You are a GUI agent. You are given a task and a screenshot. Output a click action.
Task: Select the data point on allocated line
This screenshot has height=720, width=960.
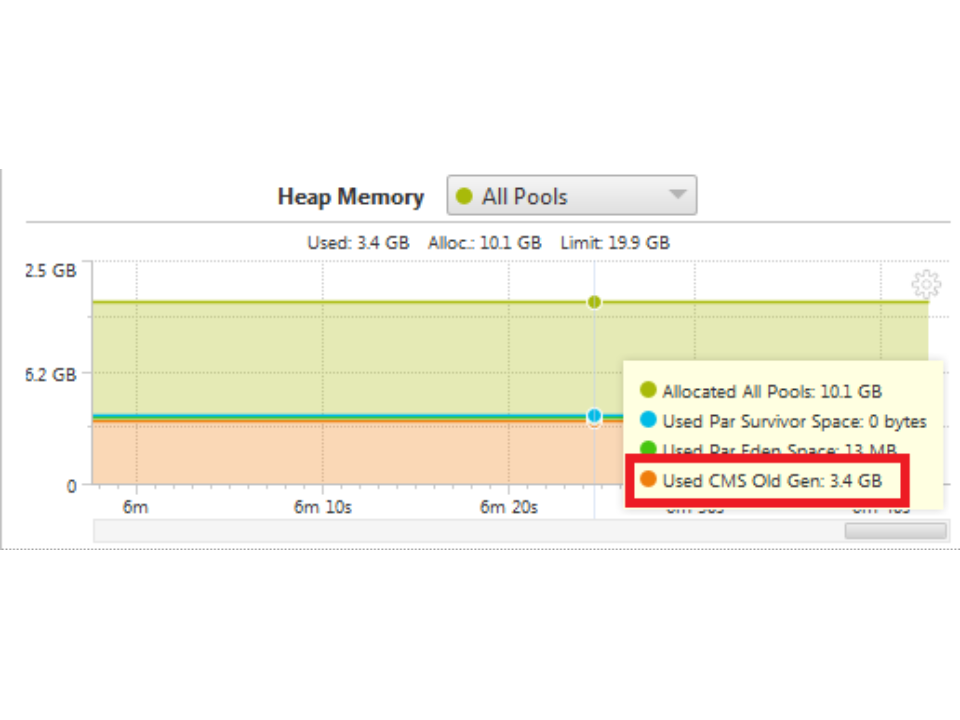pos(595,302)
